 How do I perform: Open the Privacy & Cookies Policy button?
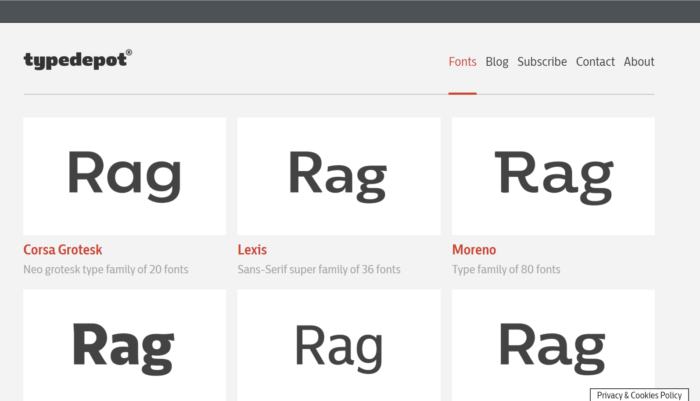639,395
